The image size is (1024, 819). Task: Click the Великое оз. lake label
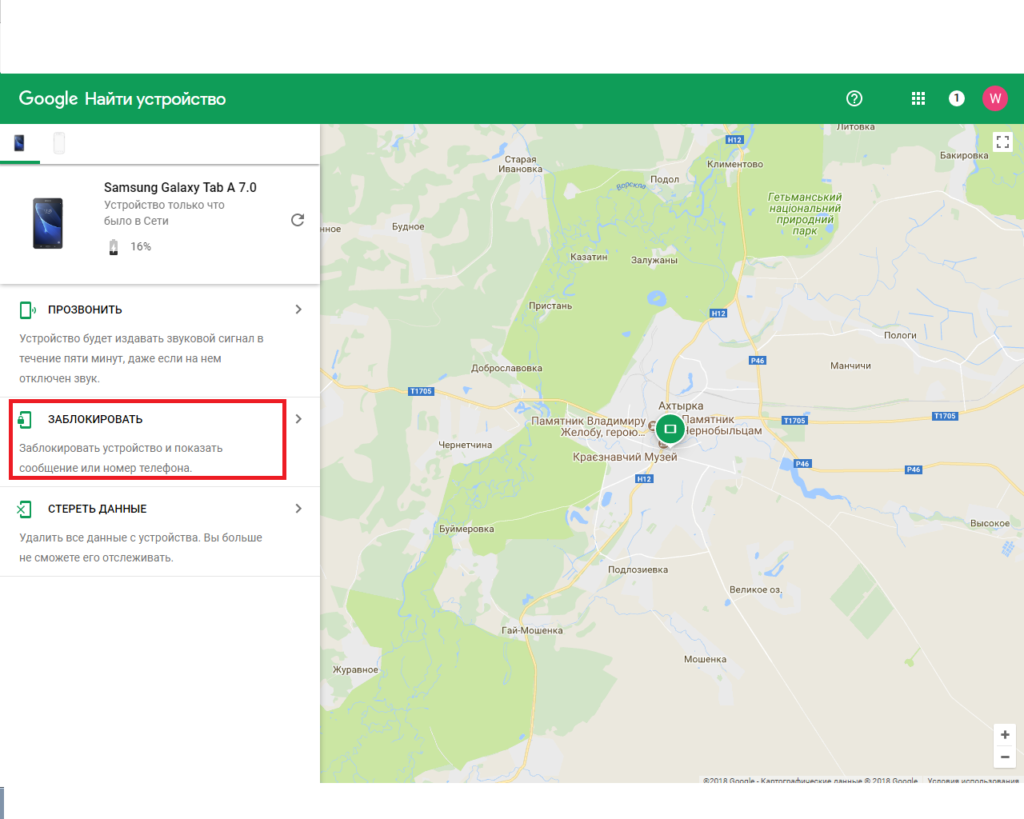coord(756,590)
